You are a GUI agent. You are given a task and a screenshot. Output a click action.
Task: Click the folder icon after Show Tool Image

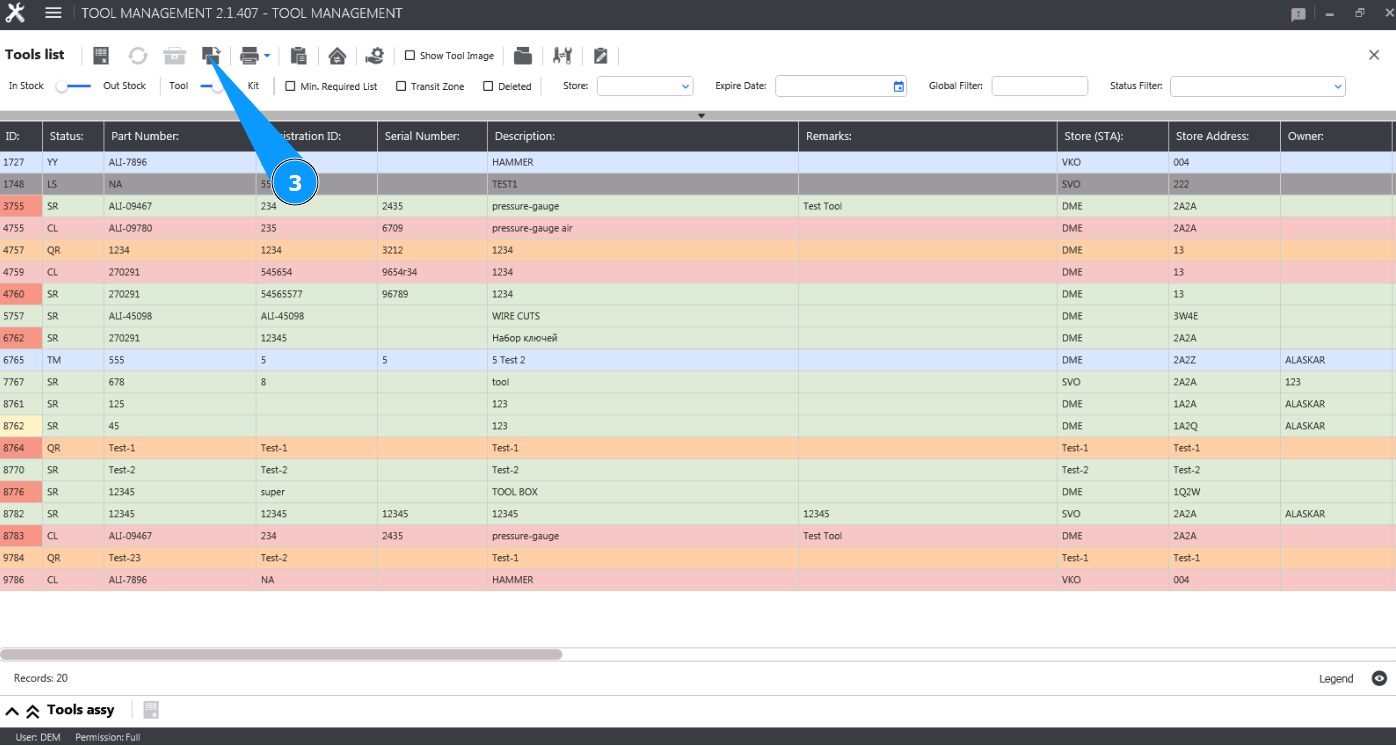(x=523, y=56)
